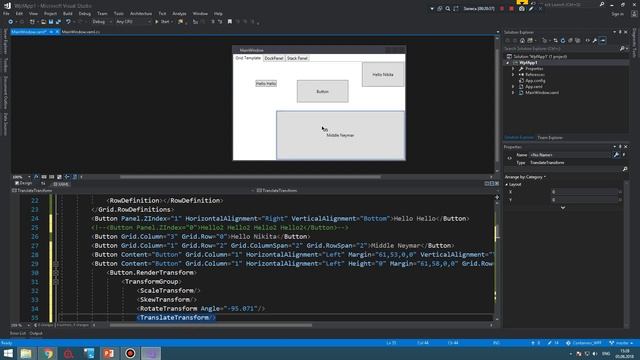This screenshot has width=640, height=360.
Task: Click the bookmark toolbar icon
Action: coord(229,22)
